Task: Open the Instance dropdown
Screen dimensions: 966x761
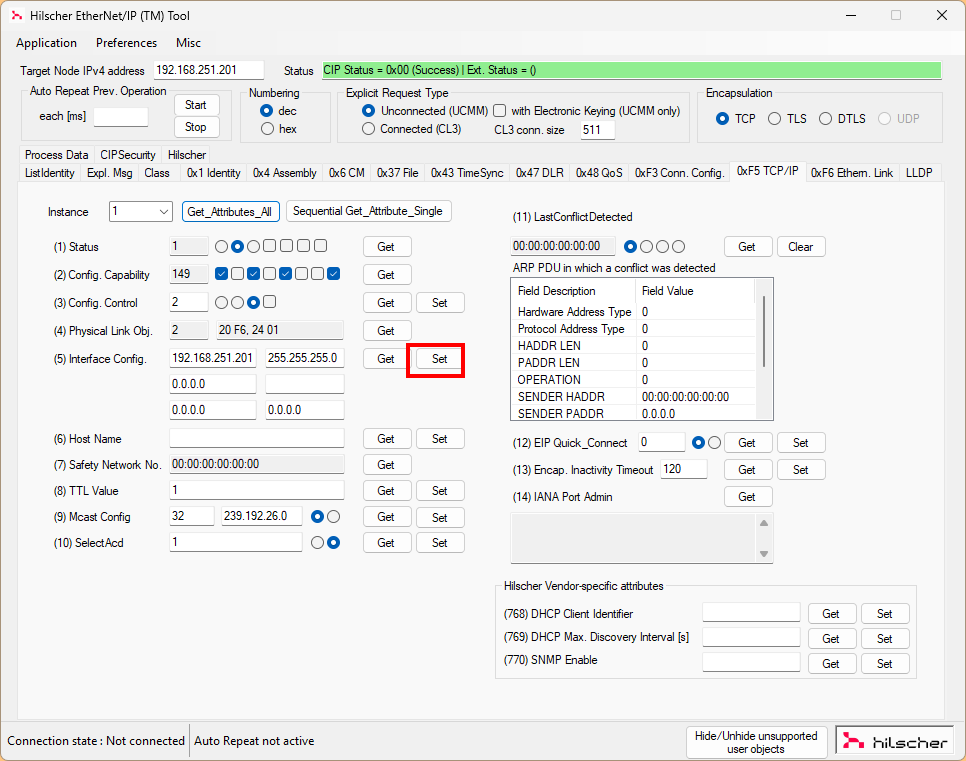Action: click(x=141, y=211)
